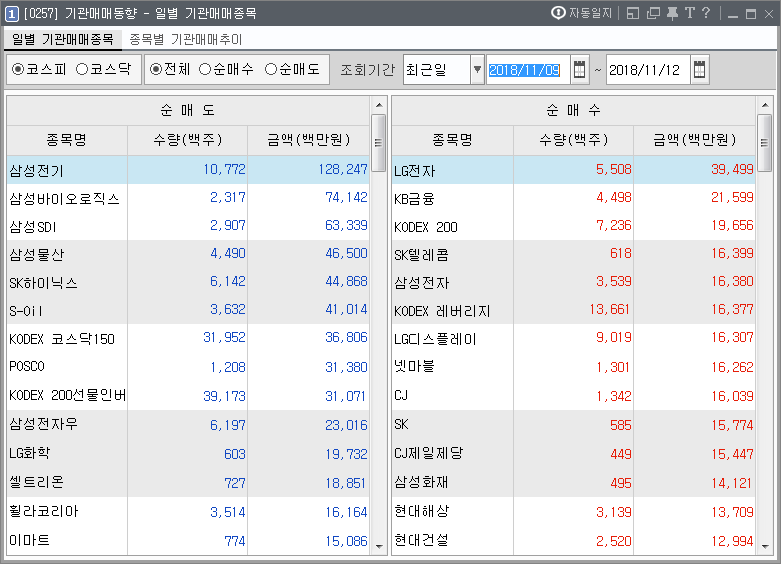Switch to 종목별 기관매매추이 tab
This screenshot has height=564, width=781.
point(185,39)
